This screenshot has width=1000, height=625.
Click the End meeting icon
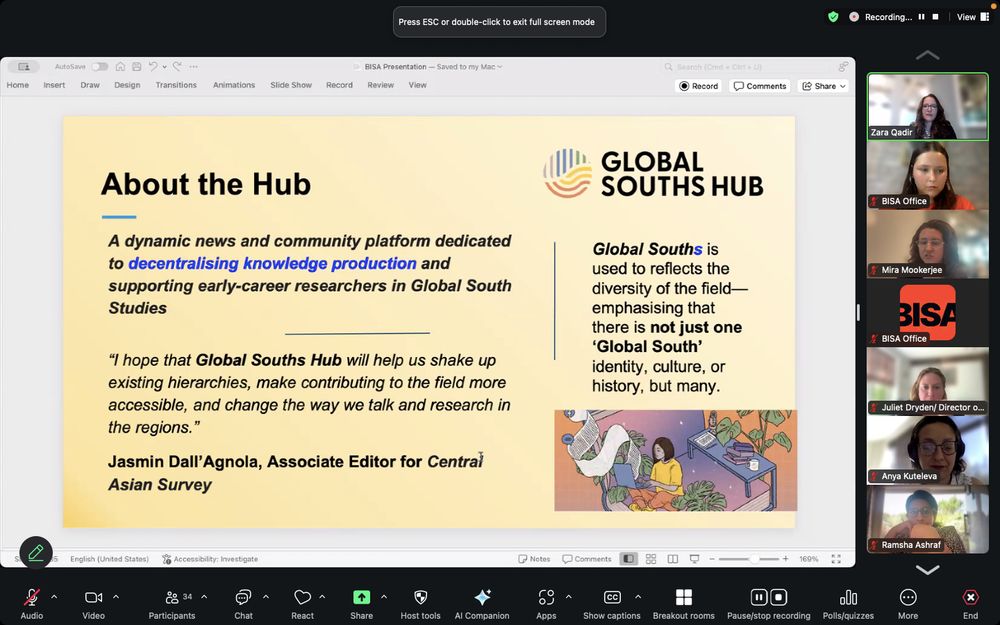coord(970,598)
